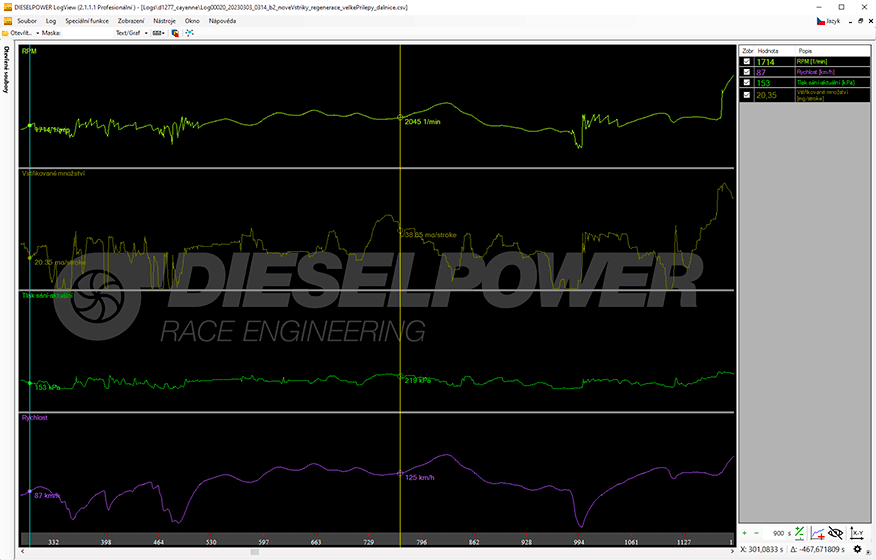The image size is (876, 560).
Task: Click the colored squares toolbar icon
Action: (175, 33)
